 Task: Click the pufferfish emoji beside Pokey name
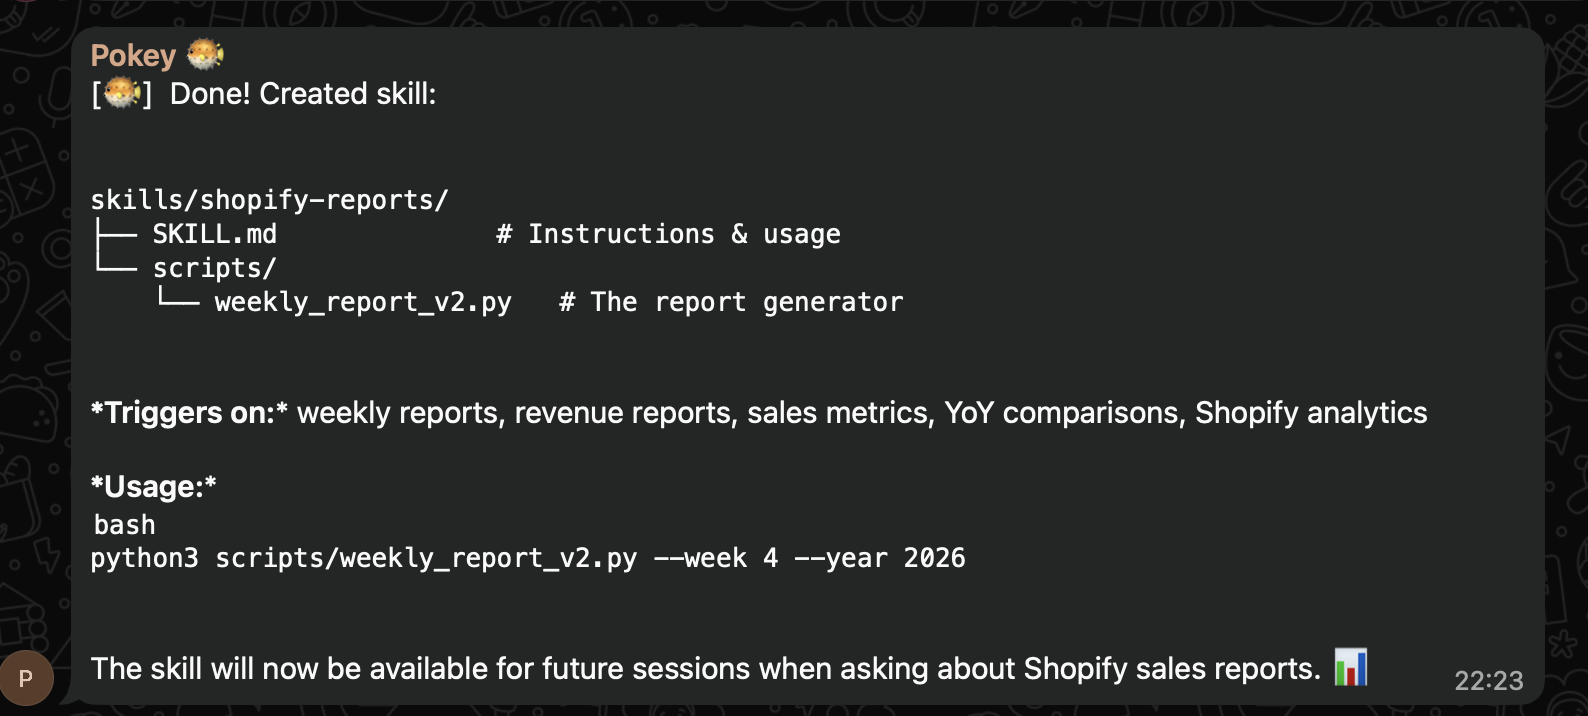(205, 54)
